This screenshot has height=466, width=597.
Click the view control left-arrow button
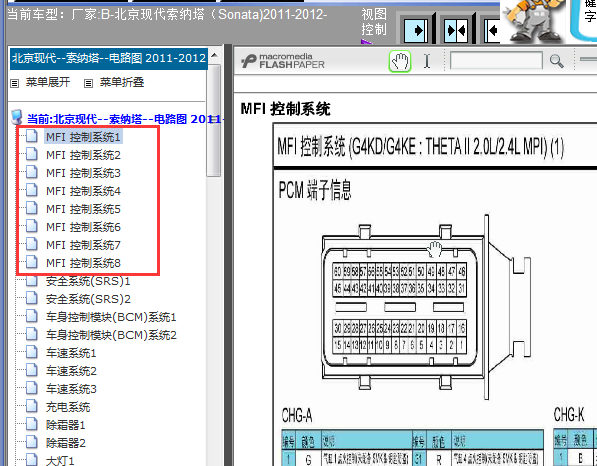pyautogui.click(x=493, y=30)
